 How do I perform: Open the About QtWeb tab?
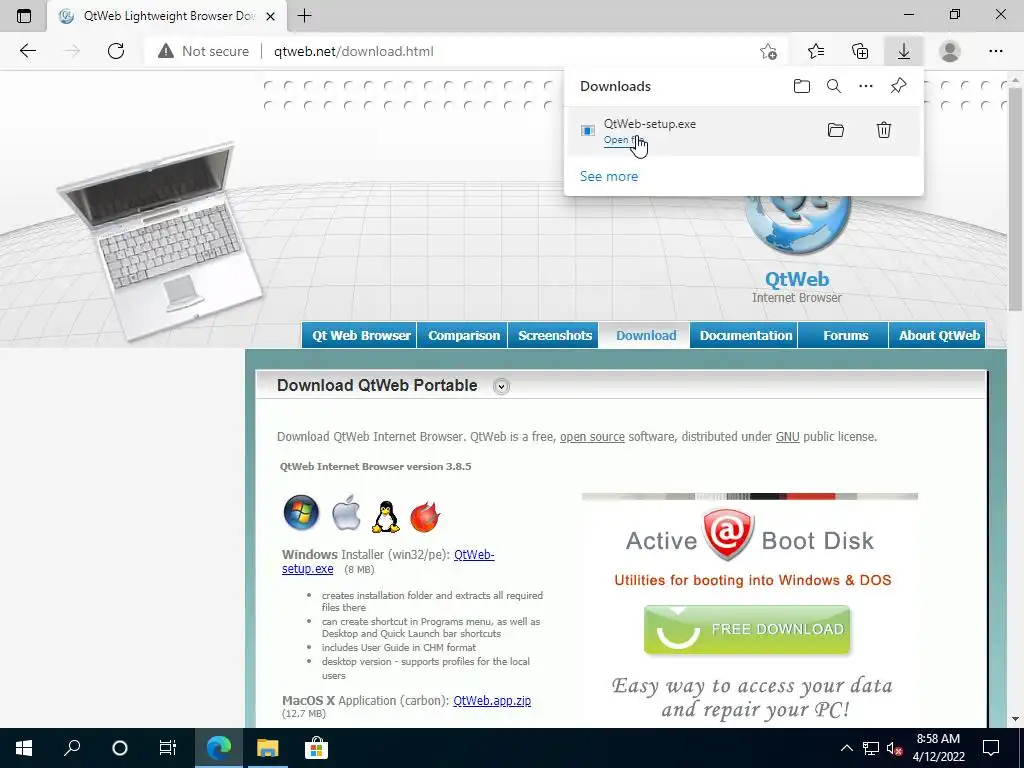point(939,335)
